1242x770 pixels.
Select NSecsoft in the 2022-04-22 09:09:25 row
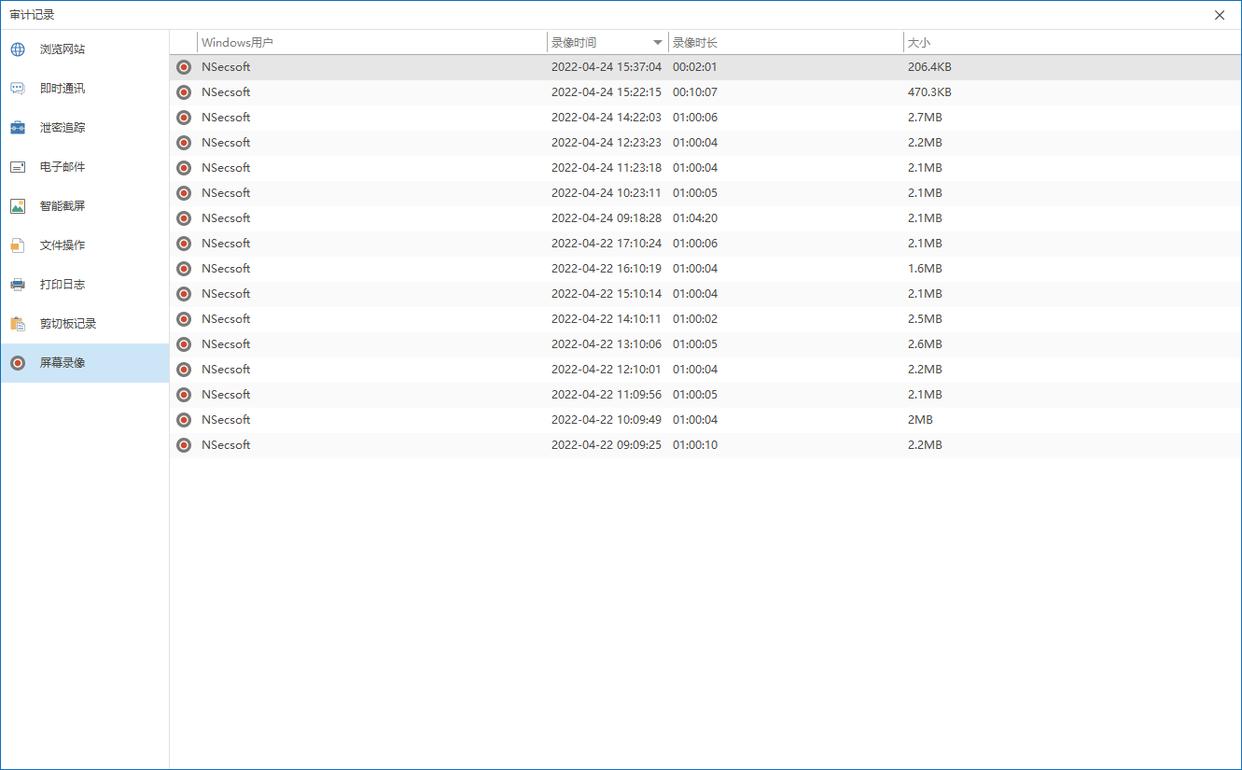226,445
